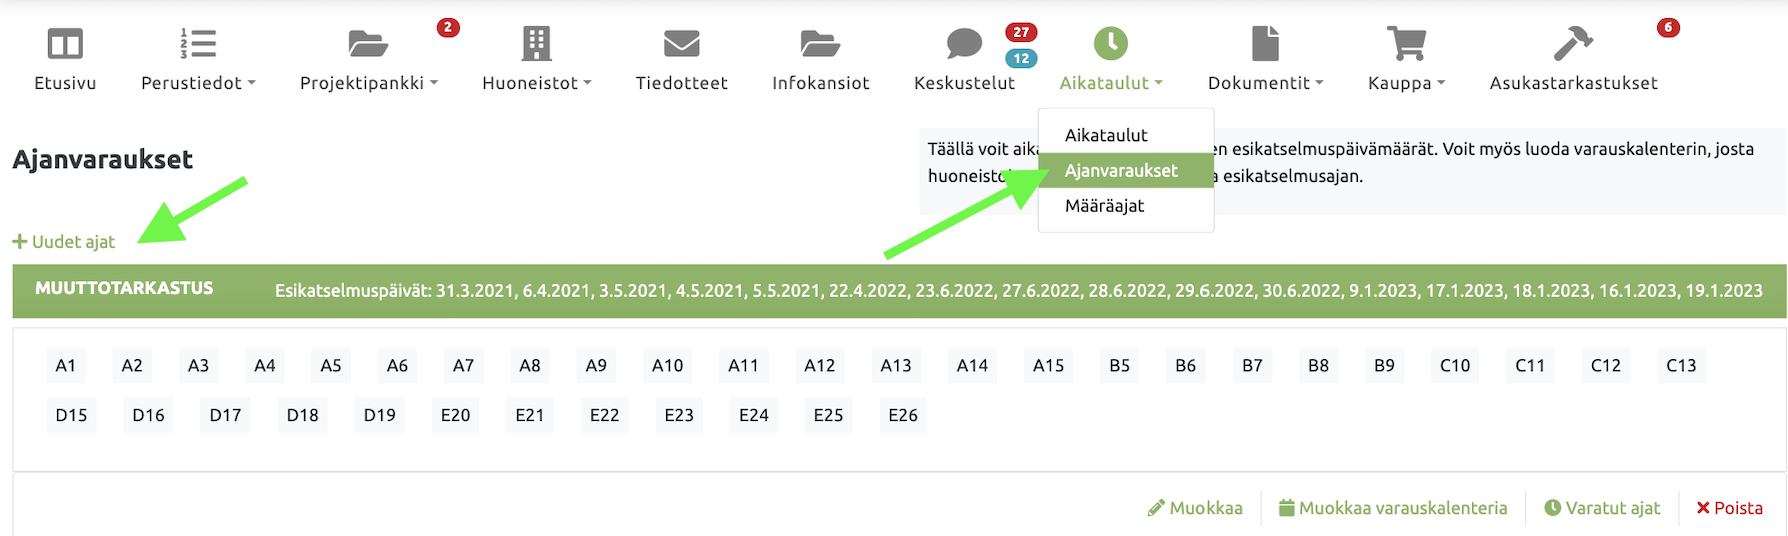Click the Perustiedot numbered list icon
This screenshot has width=1788, height=536.
click(x=198, y=44)
